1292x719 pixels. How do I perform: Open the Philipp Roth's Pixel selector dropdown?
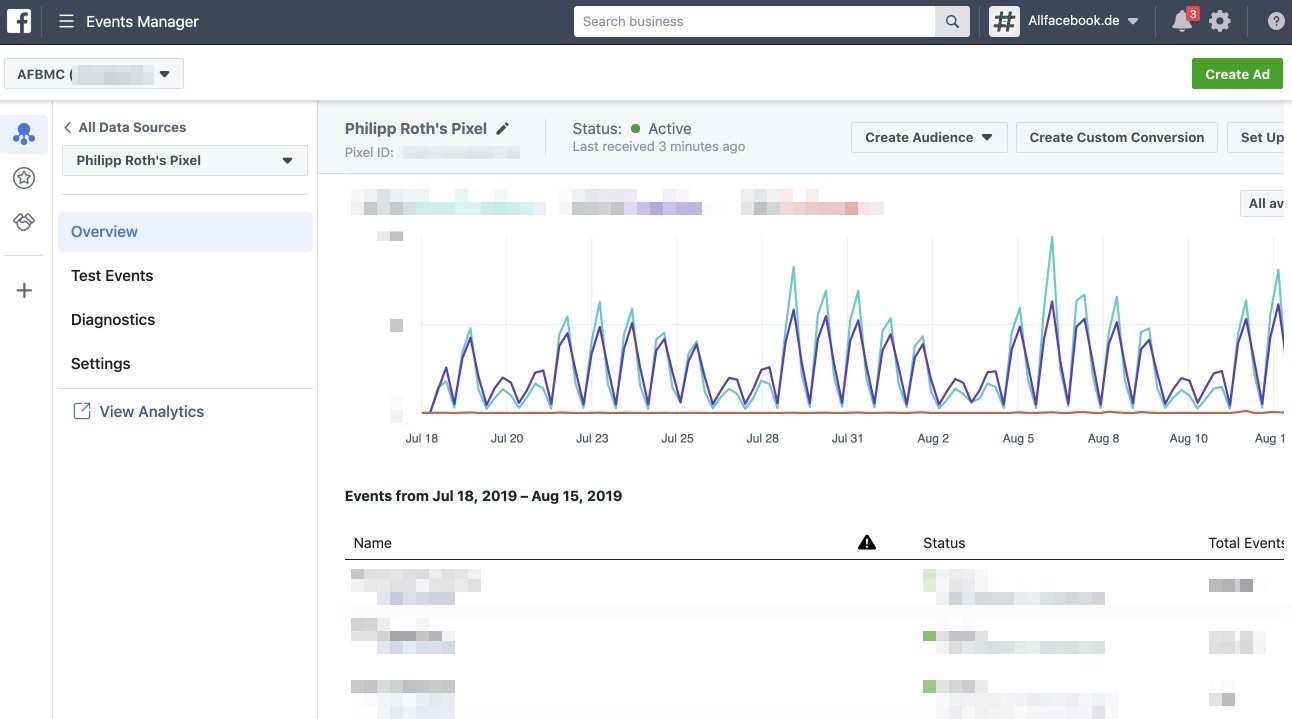tap(185, 160)
